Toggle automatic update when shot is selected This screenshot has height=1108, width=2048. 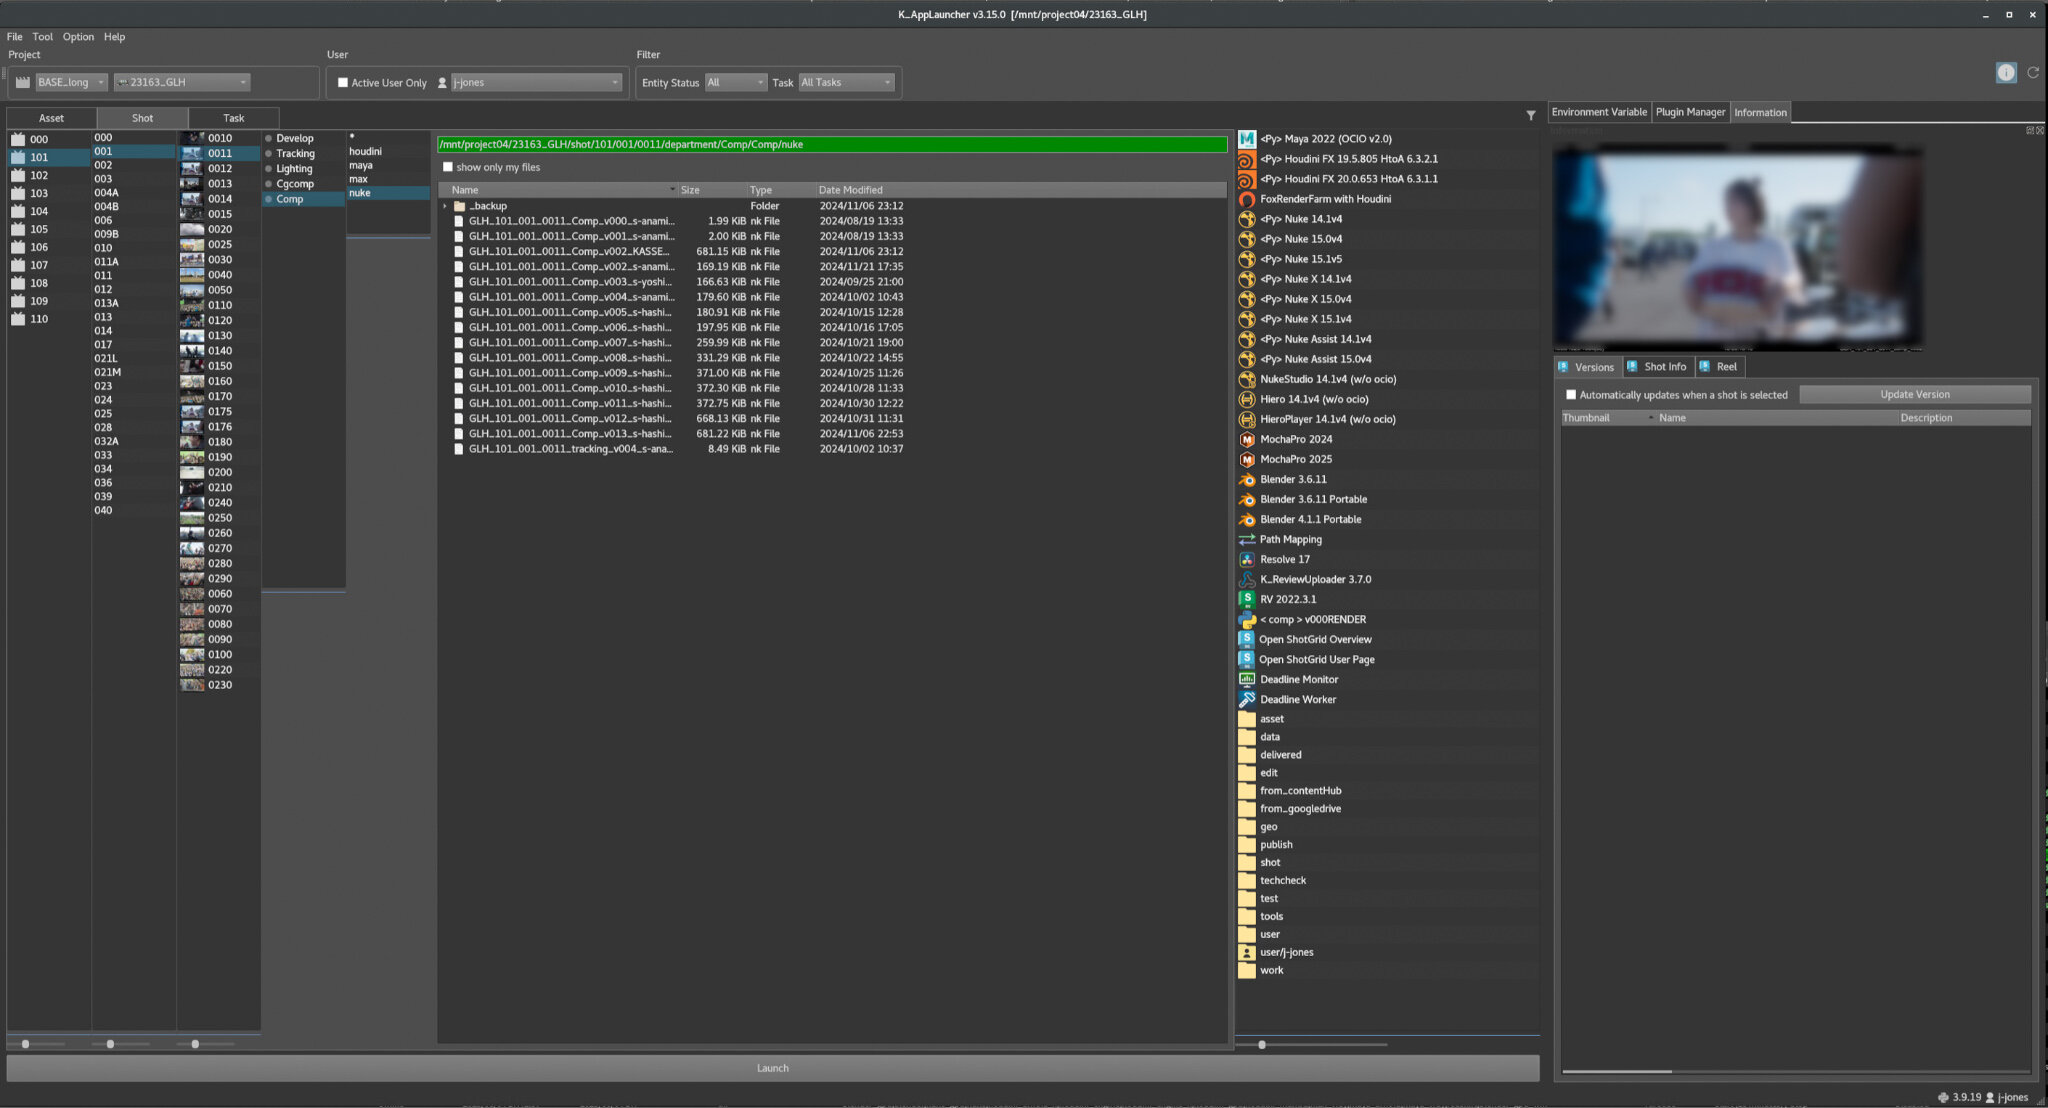1571,395
